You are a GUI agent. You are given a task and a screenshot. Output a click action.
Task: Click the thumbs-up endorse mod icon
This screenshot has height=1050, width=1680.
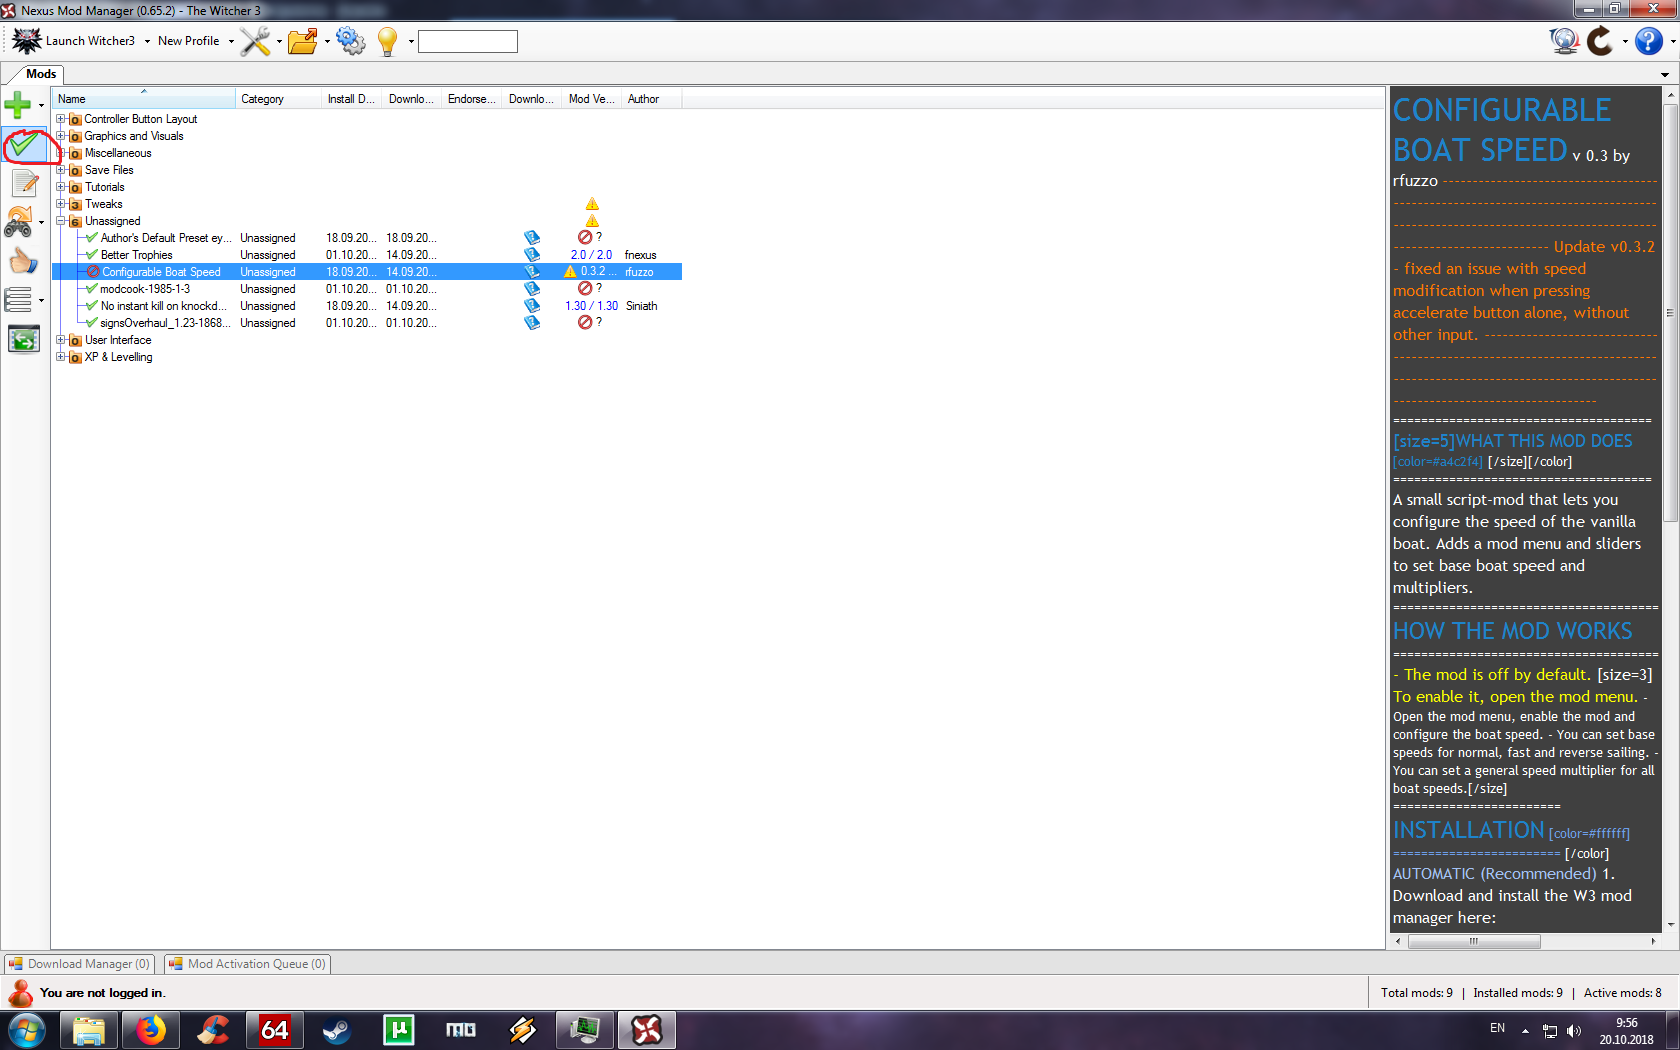tap(23, 261)
